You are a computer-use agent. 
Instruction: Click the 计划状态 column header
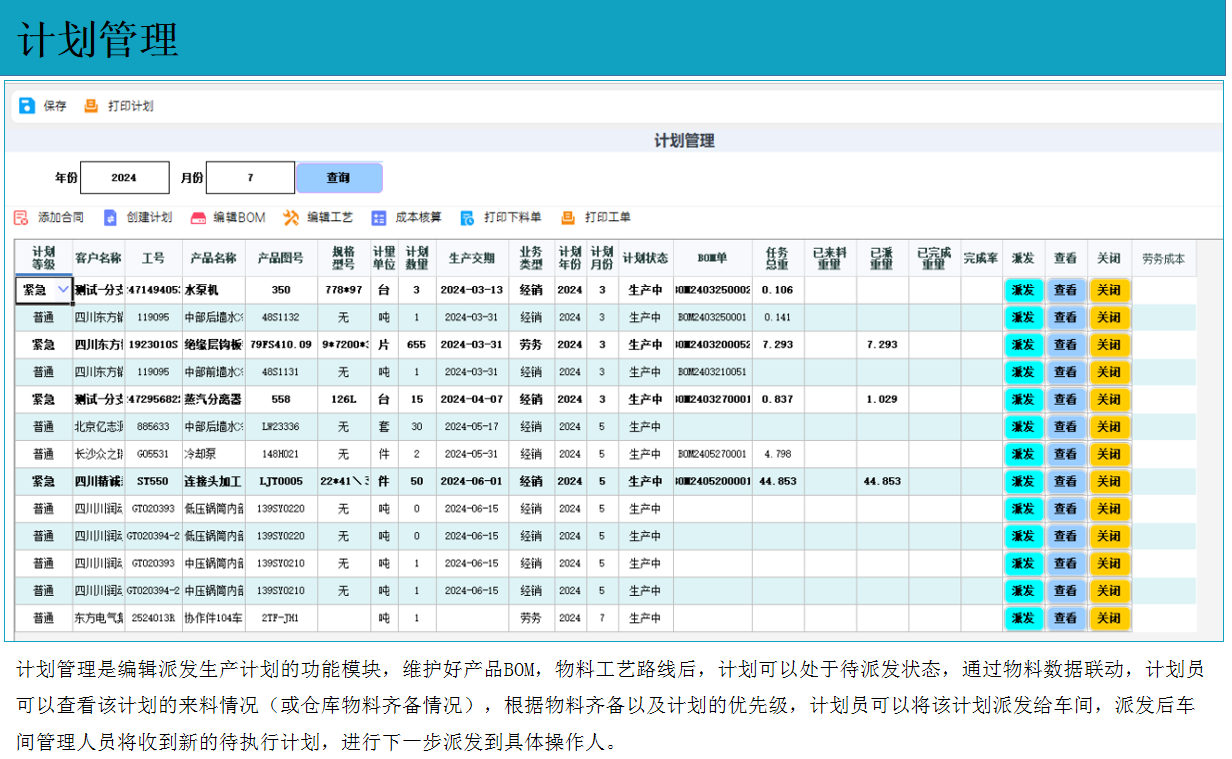point(645,258)
